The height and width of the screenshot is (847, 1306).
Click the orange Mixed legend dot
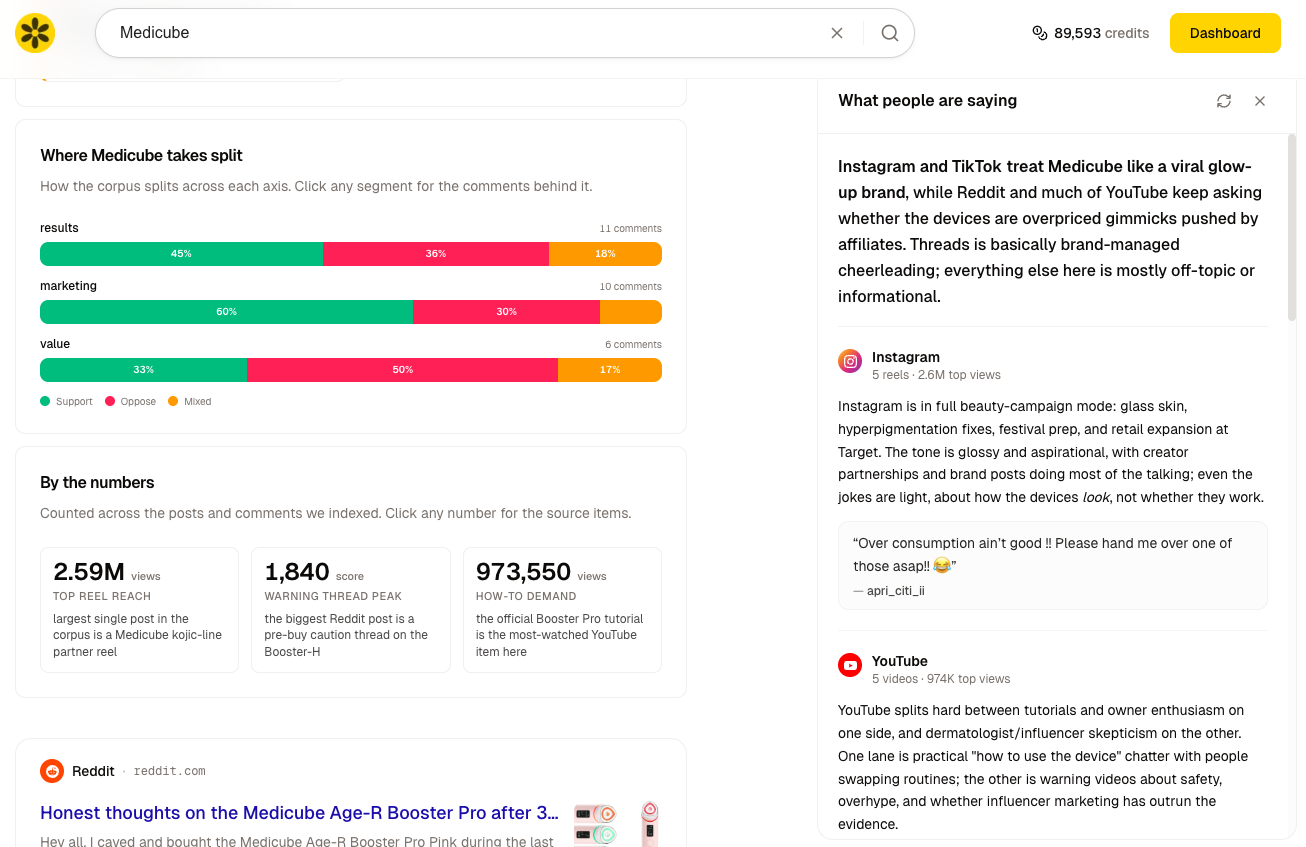[x=173, y=401]
